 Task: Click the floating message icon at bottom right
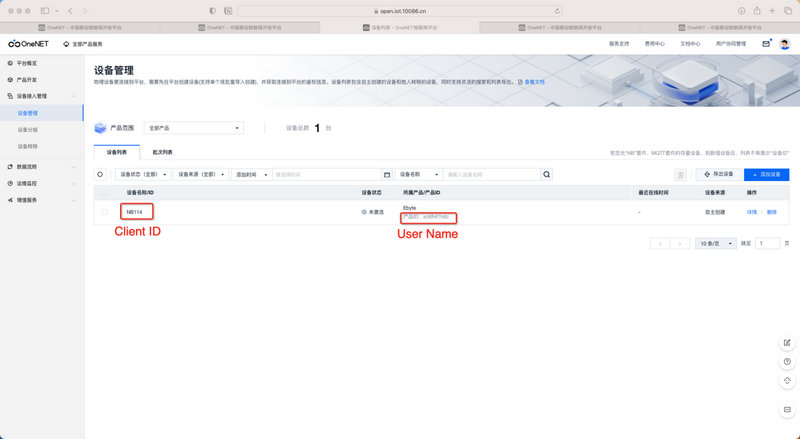tap(787, 409)
